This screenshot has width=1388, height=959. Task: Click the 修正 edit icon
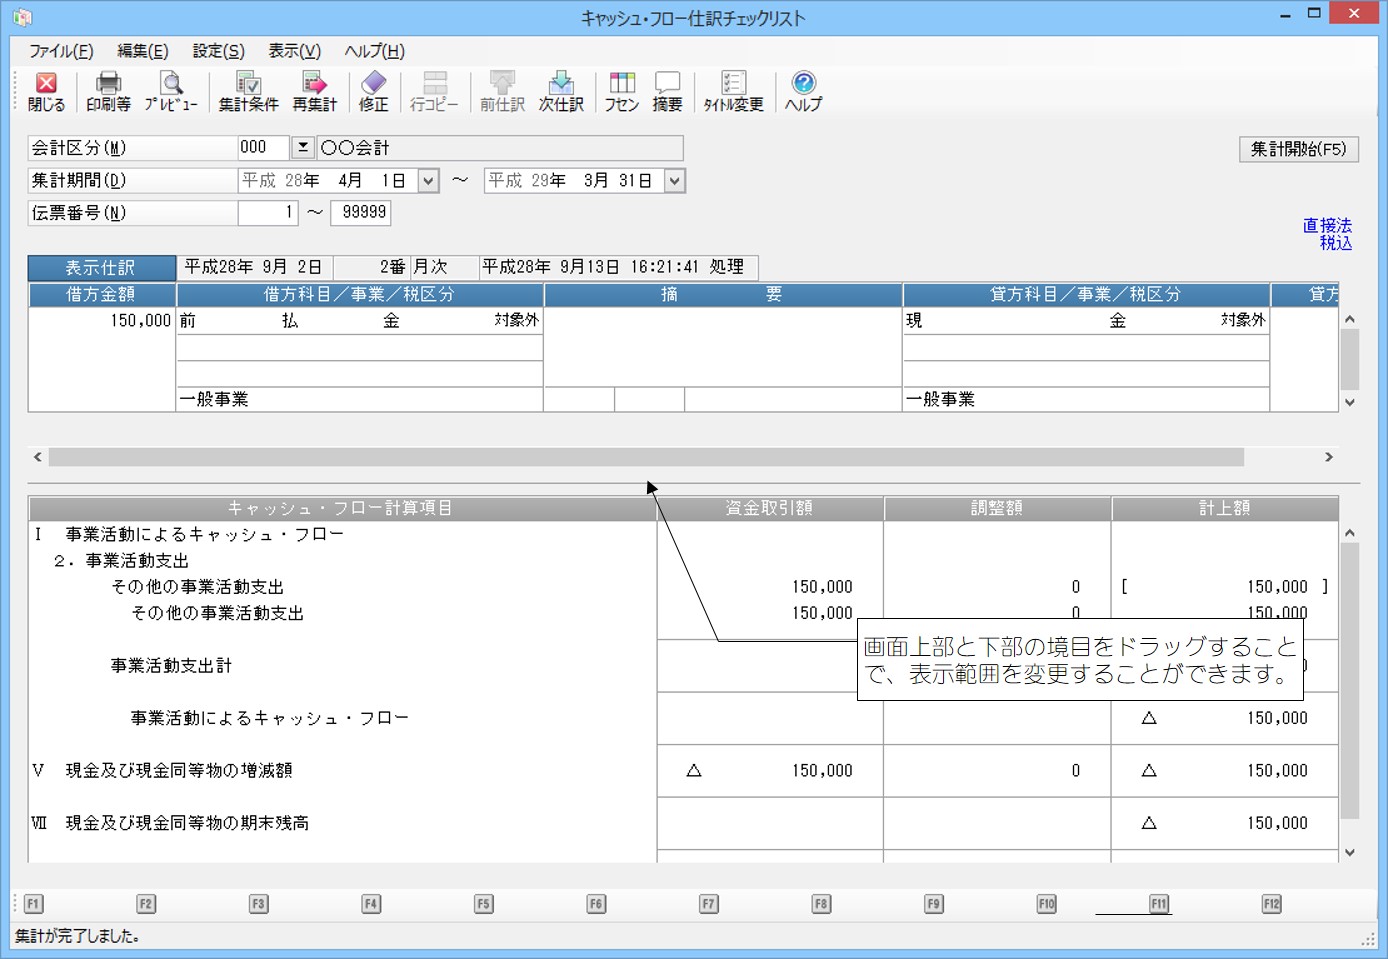tap(373, 91)
